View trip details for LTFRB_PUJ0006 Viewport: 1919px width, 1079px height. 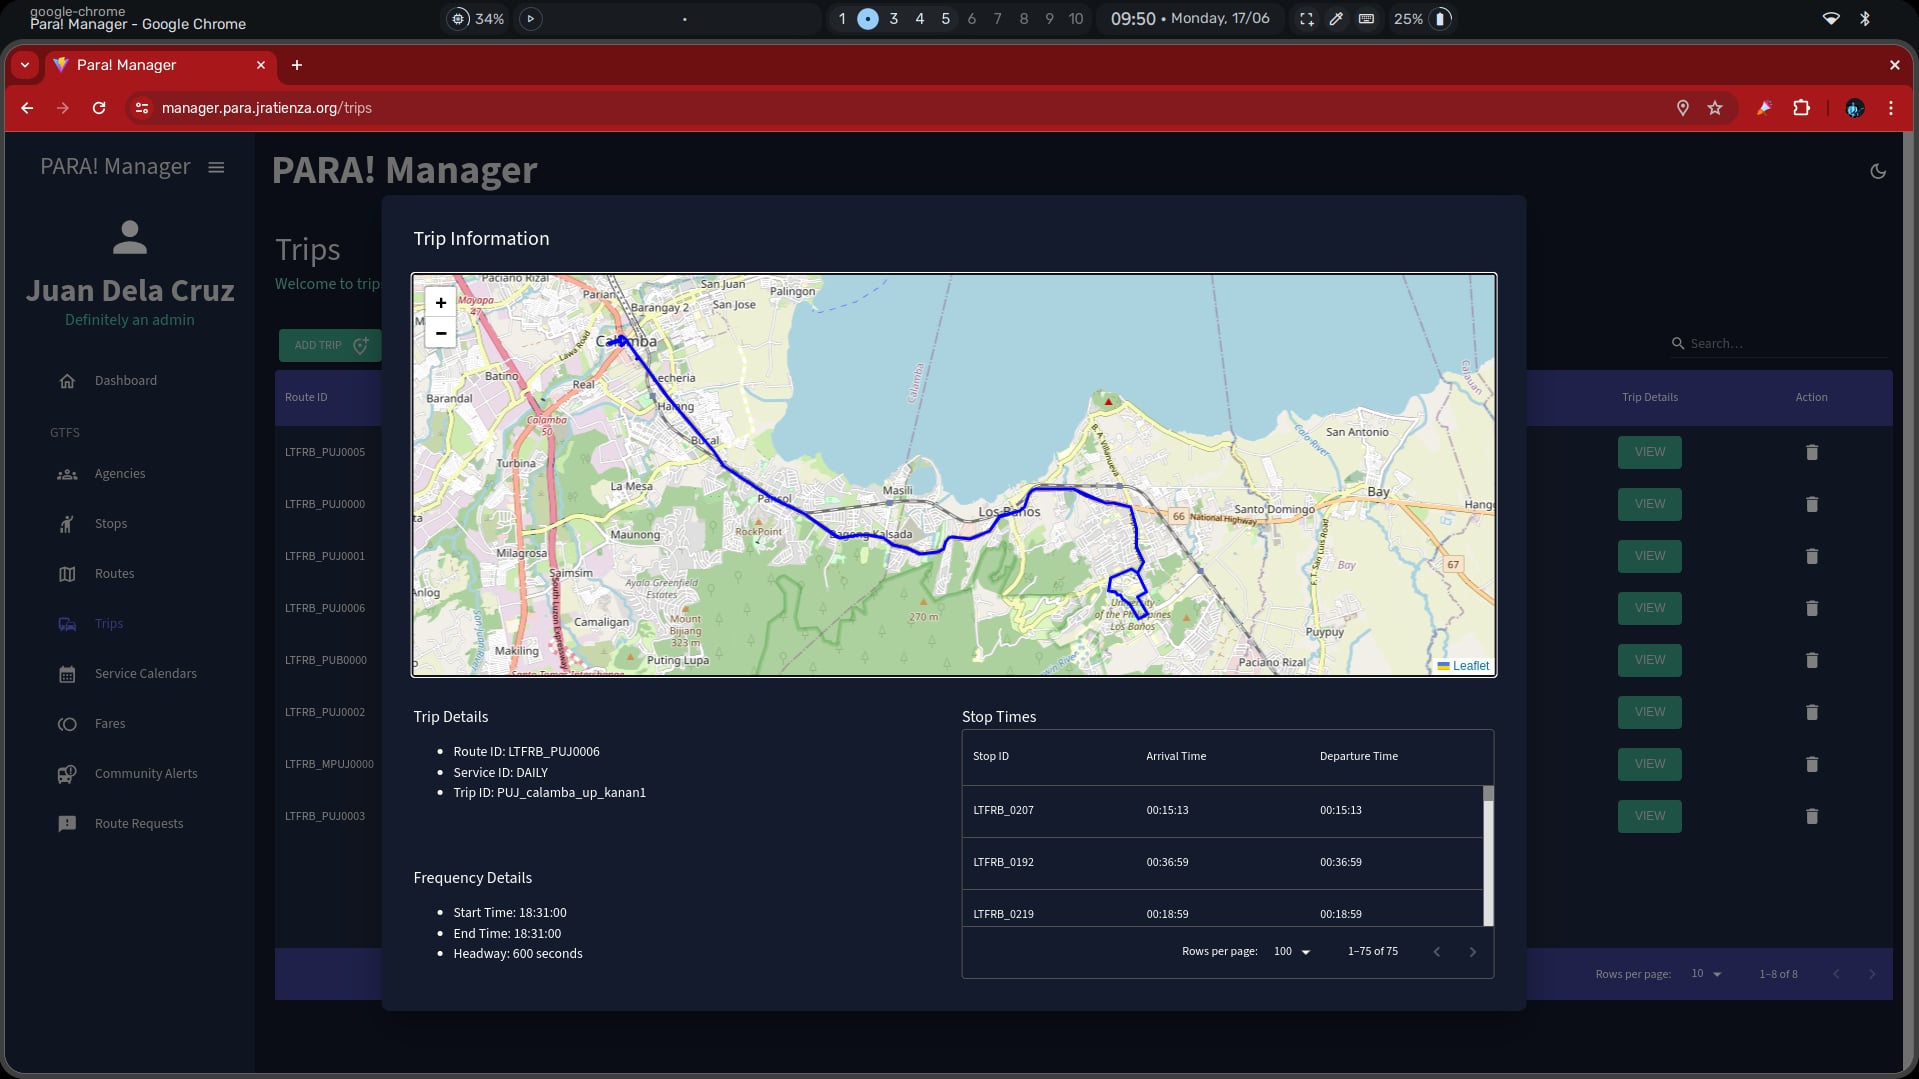tap(1649, 608)
